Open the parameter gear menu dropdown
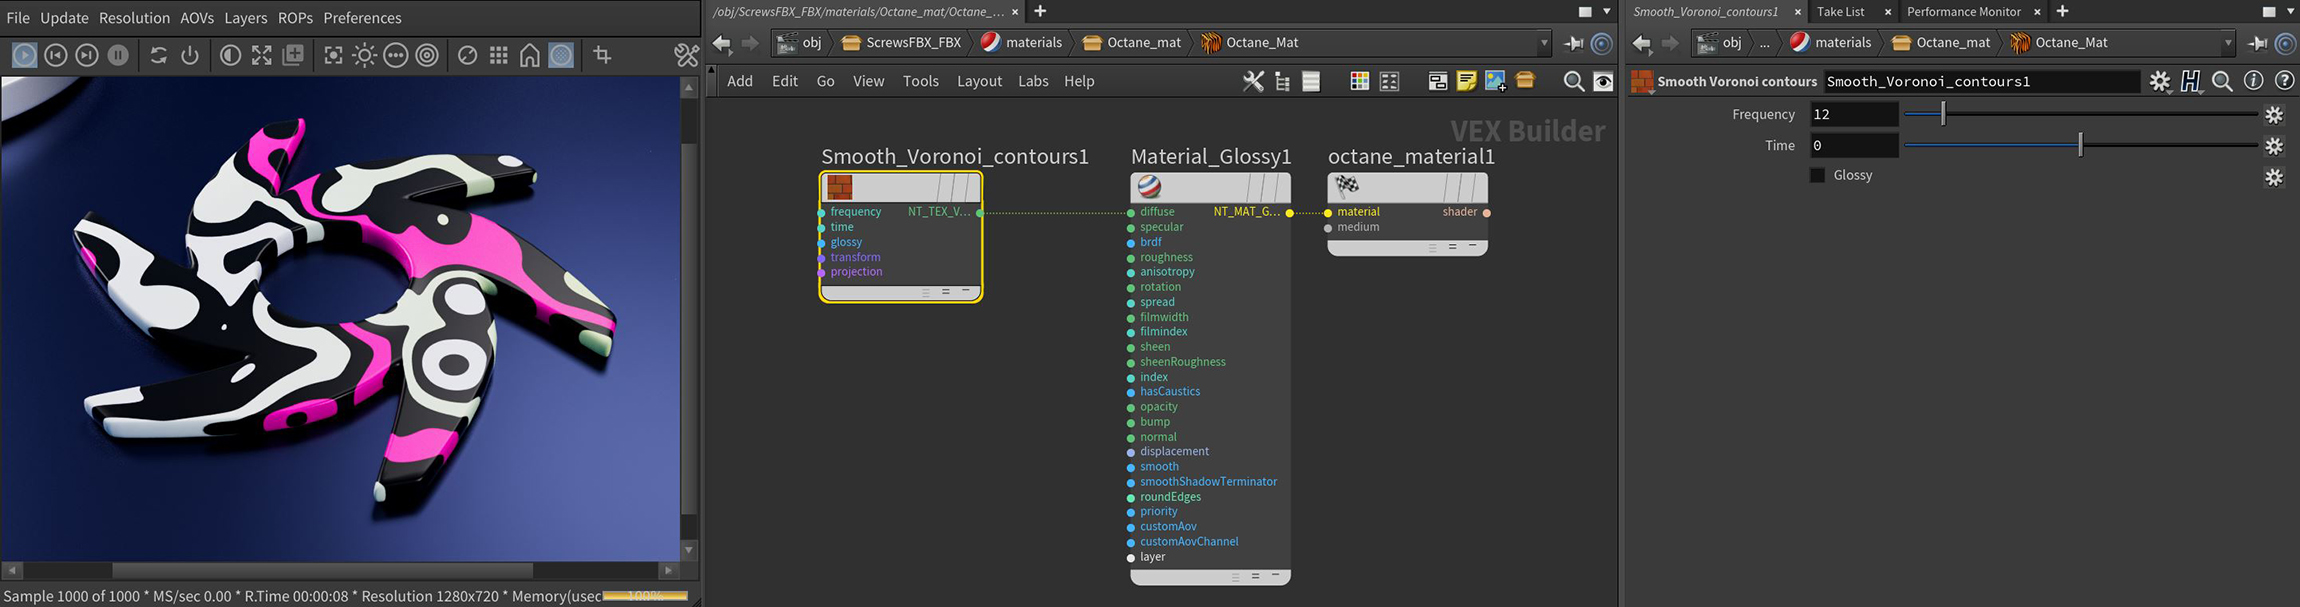Viewport: 2300px width, 607px height. pyautogui.click(x=2160, y=81)
